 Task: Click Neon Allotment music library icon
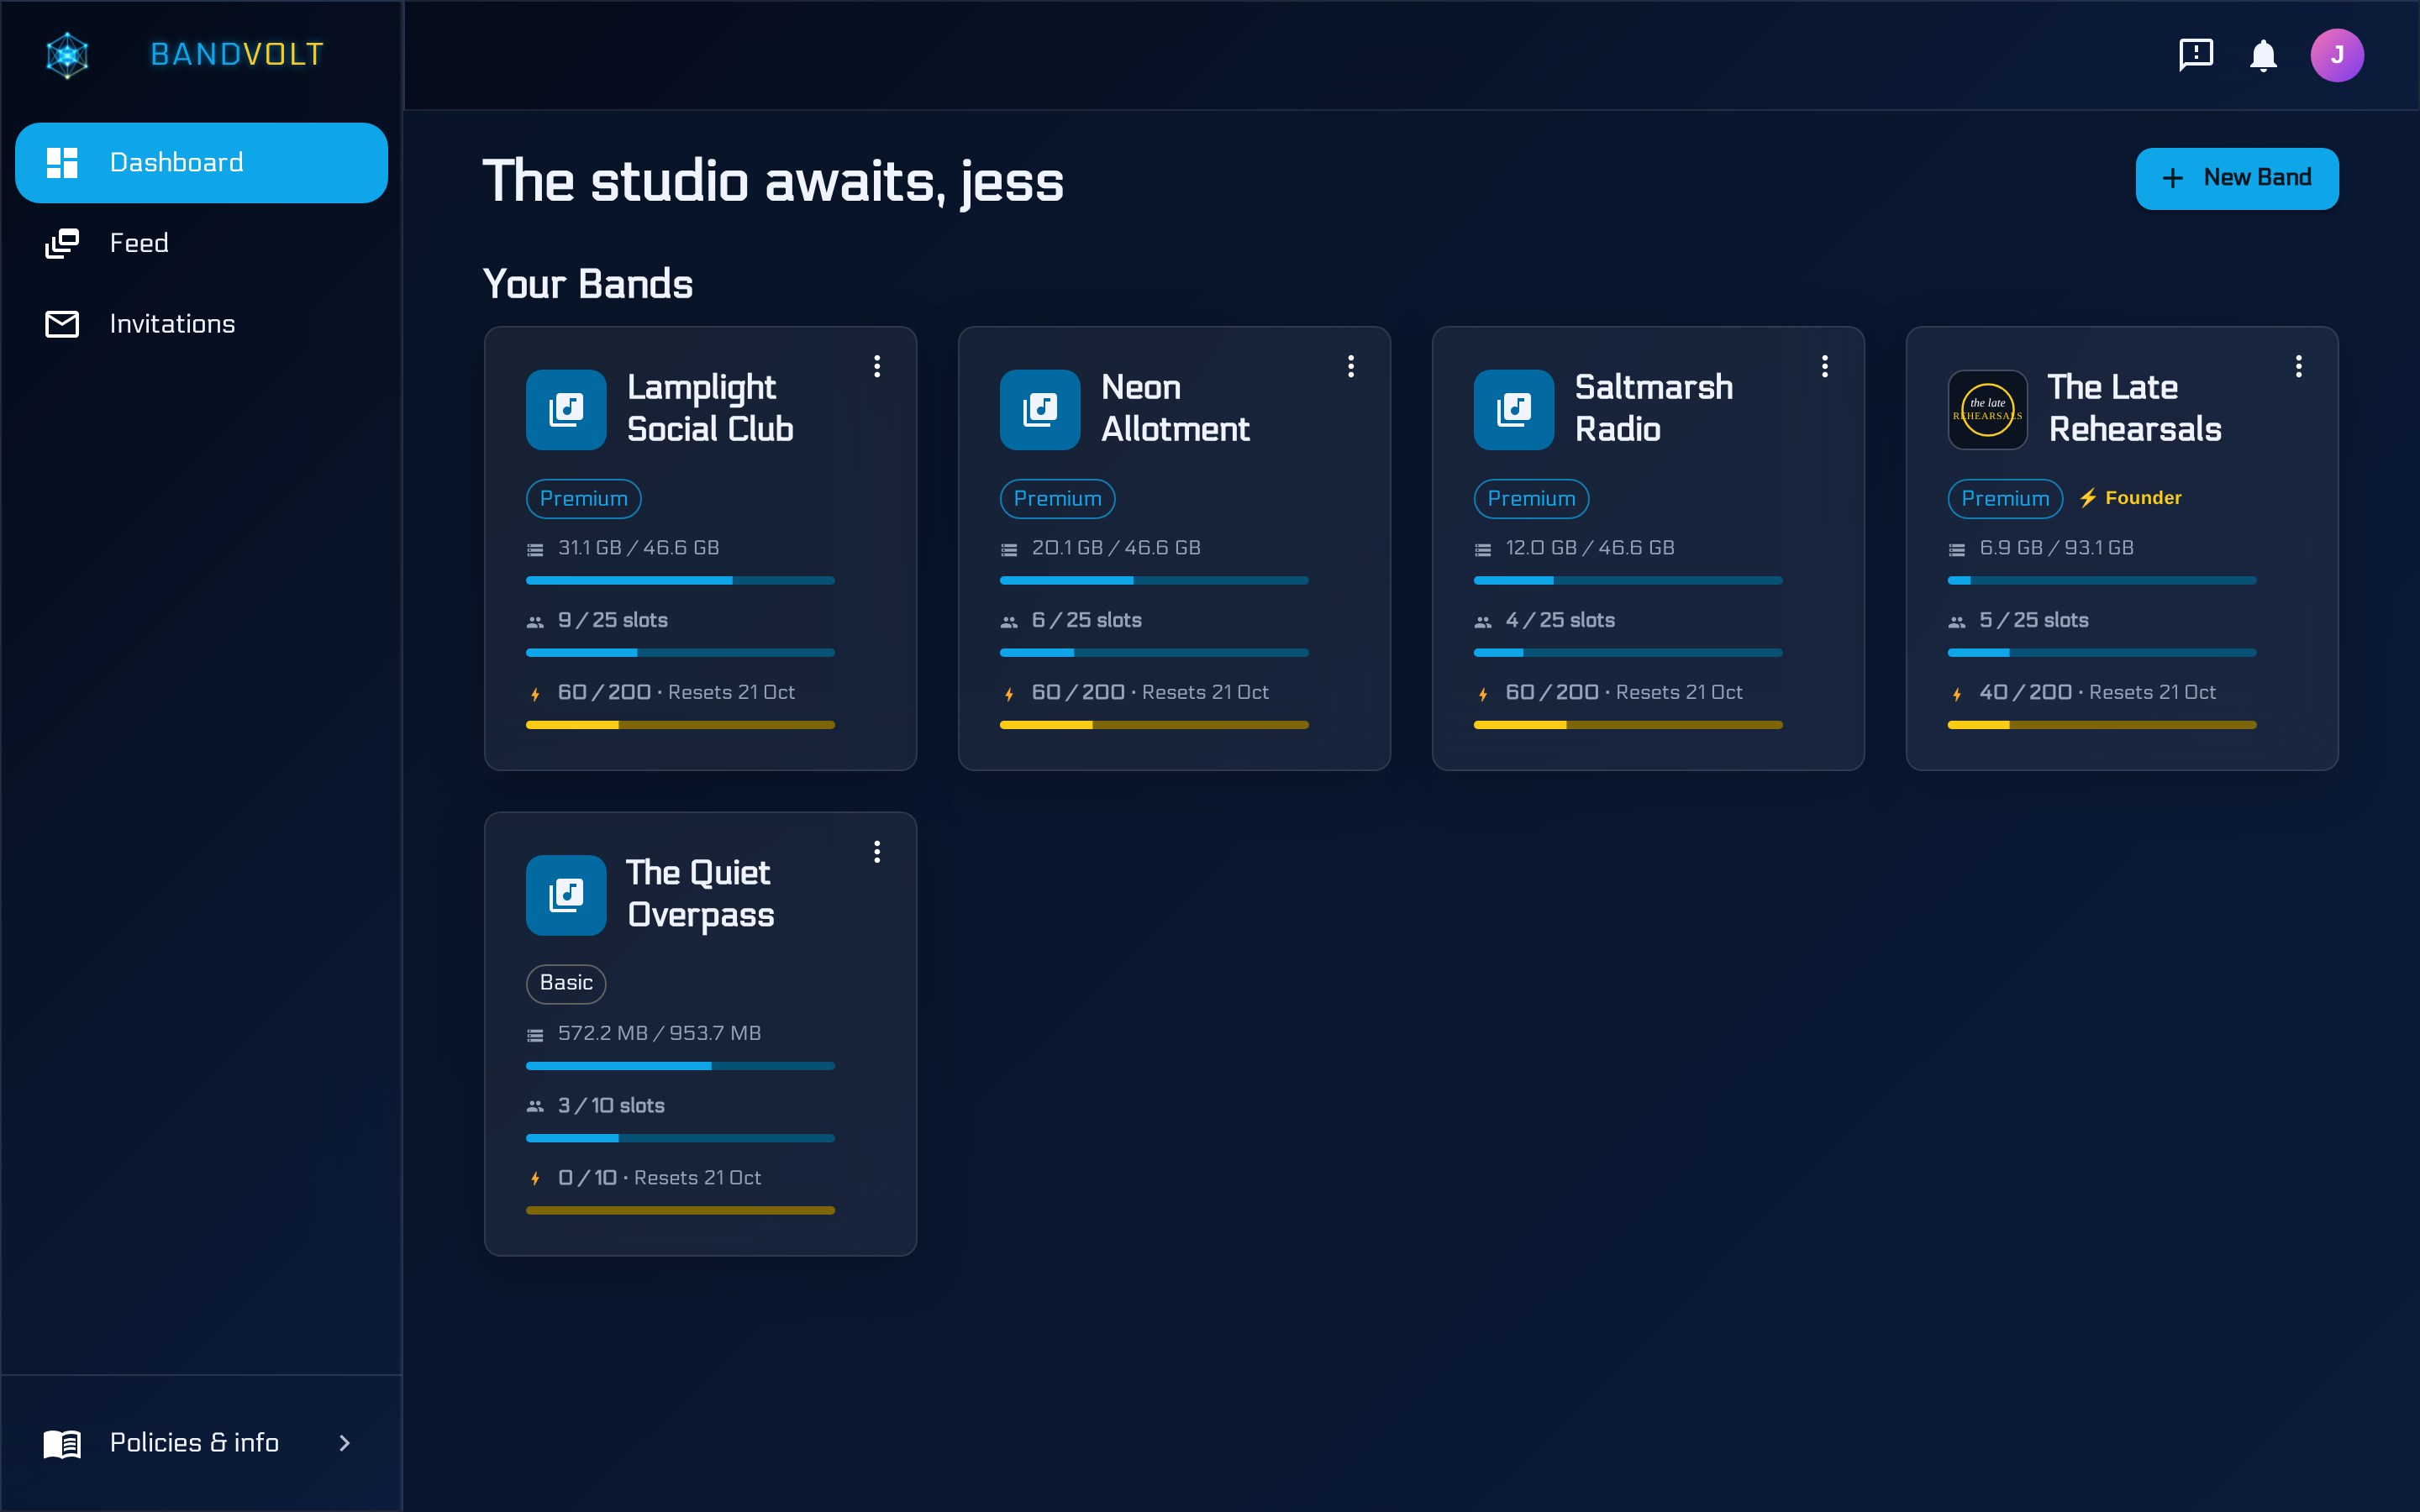pyautogui.click(x=1040, y=409)
